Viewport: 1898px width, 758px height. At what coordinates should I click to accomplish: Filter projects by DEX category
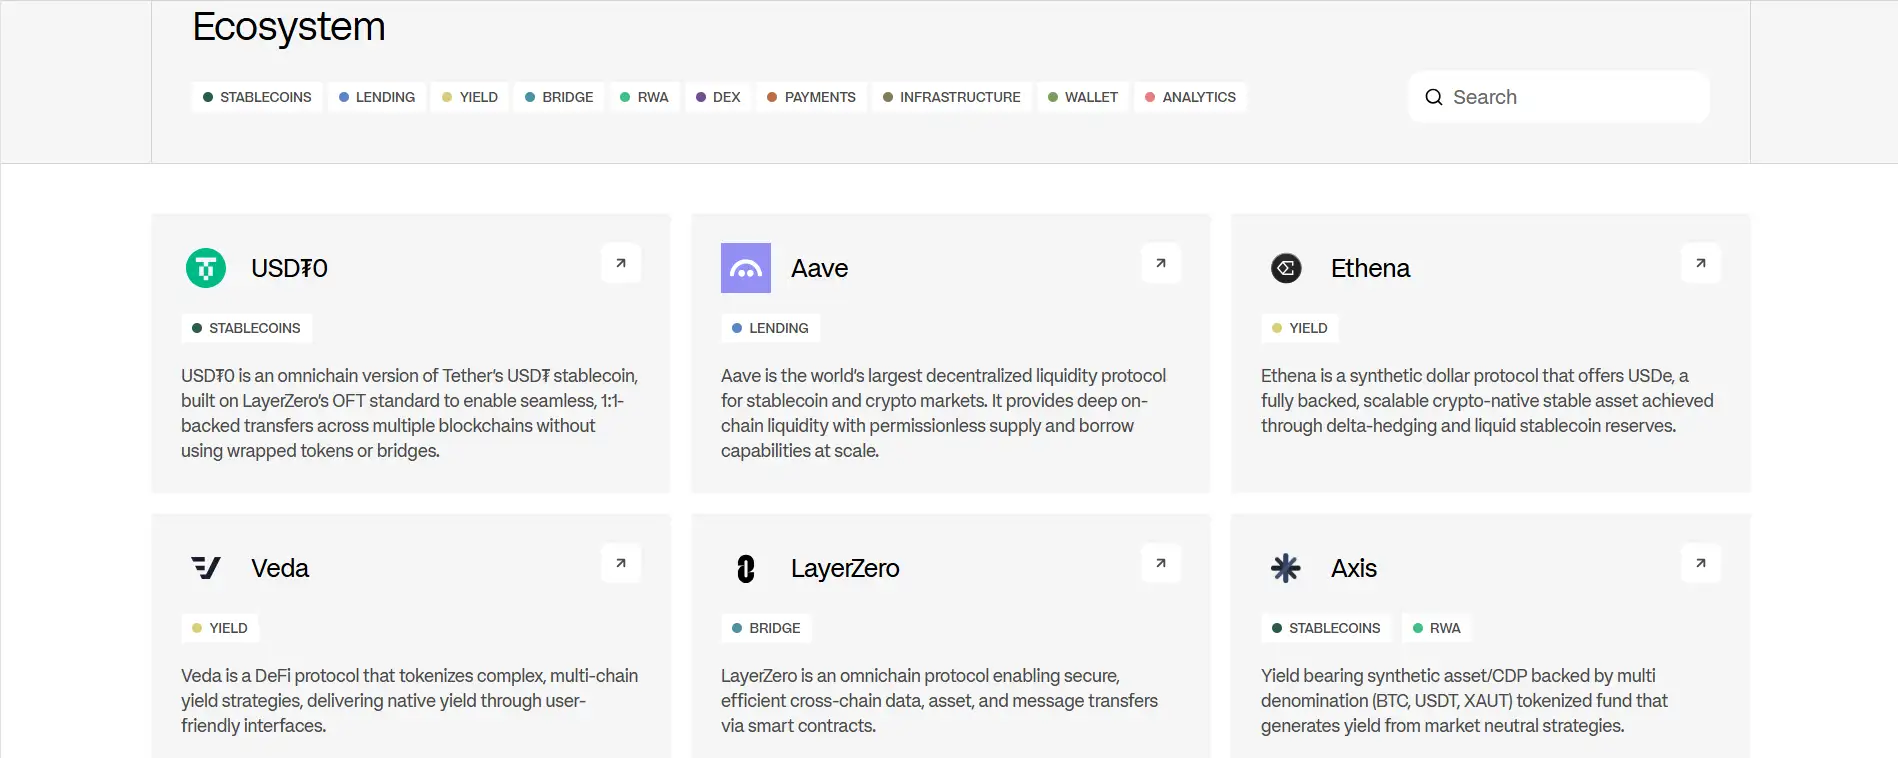pos(718,97)
